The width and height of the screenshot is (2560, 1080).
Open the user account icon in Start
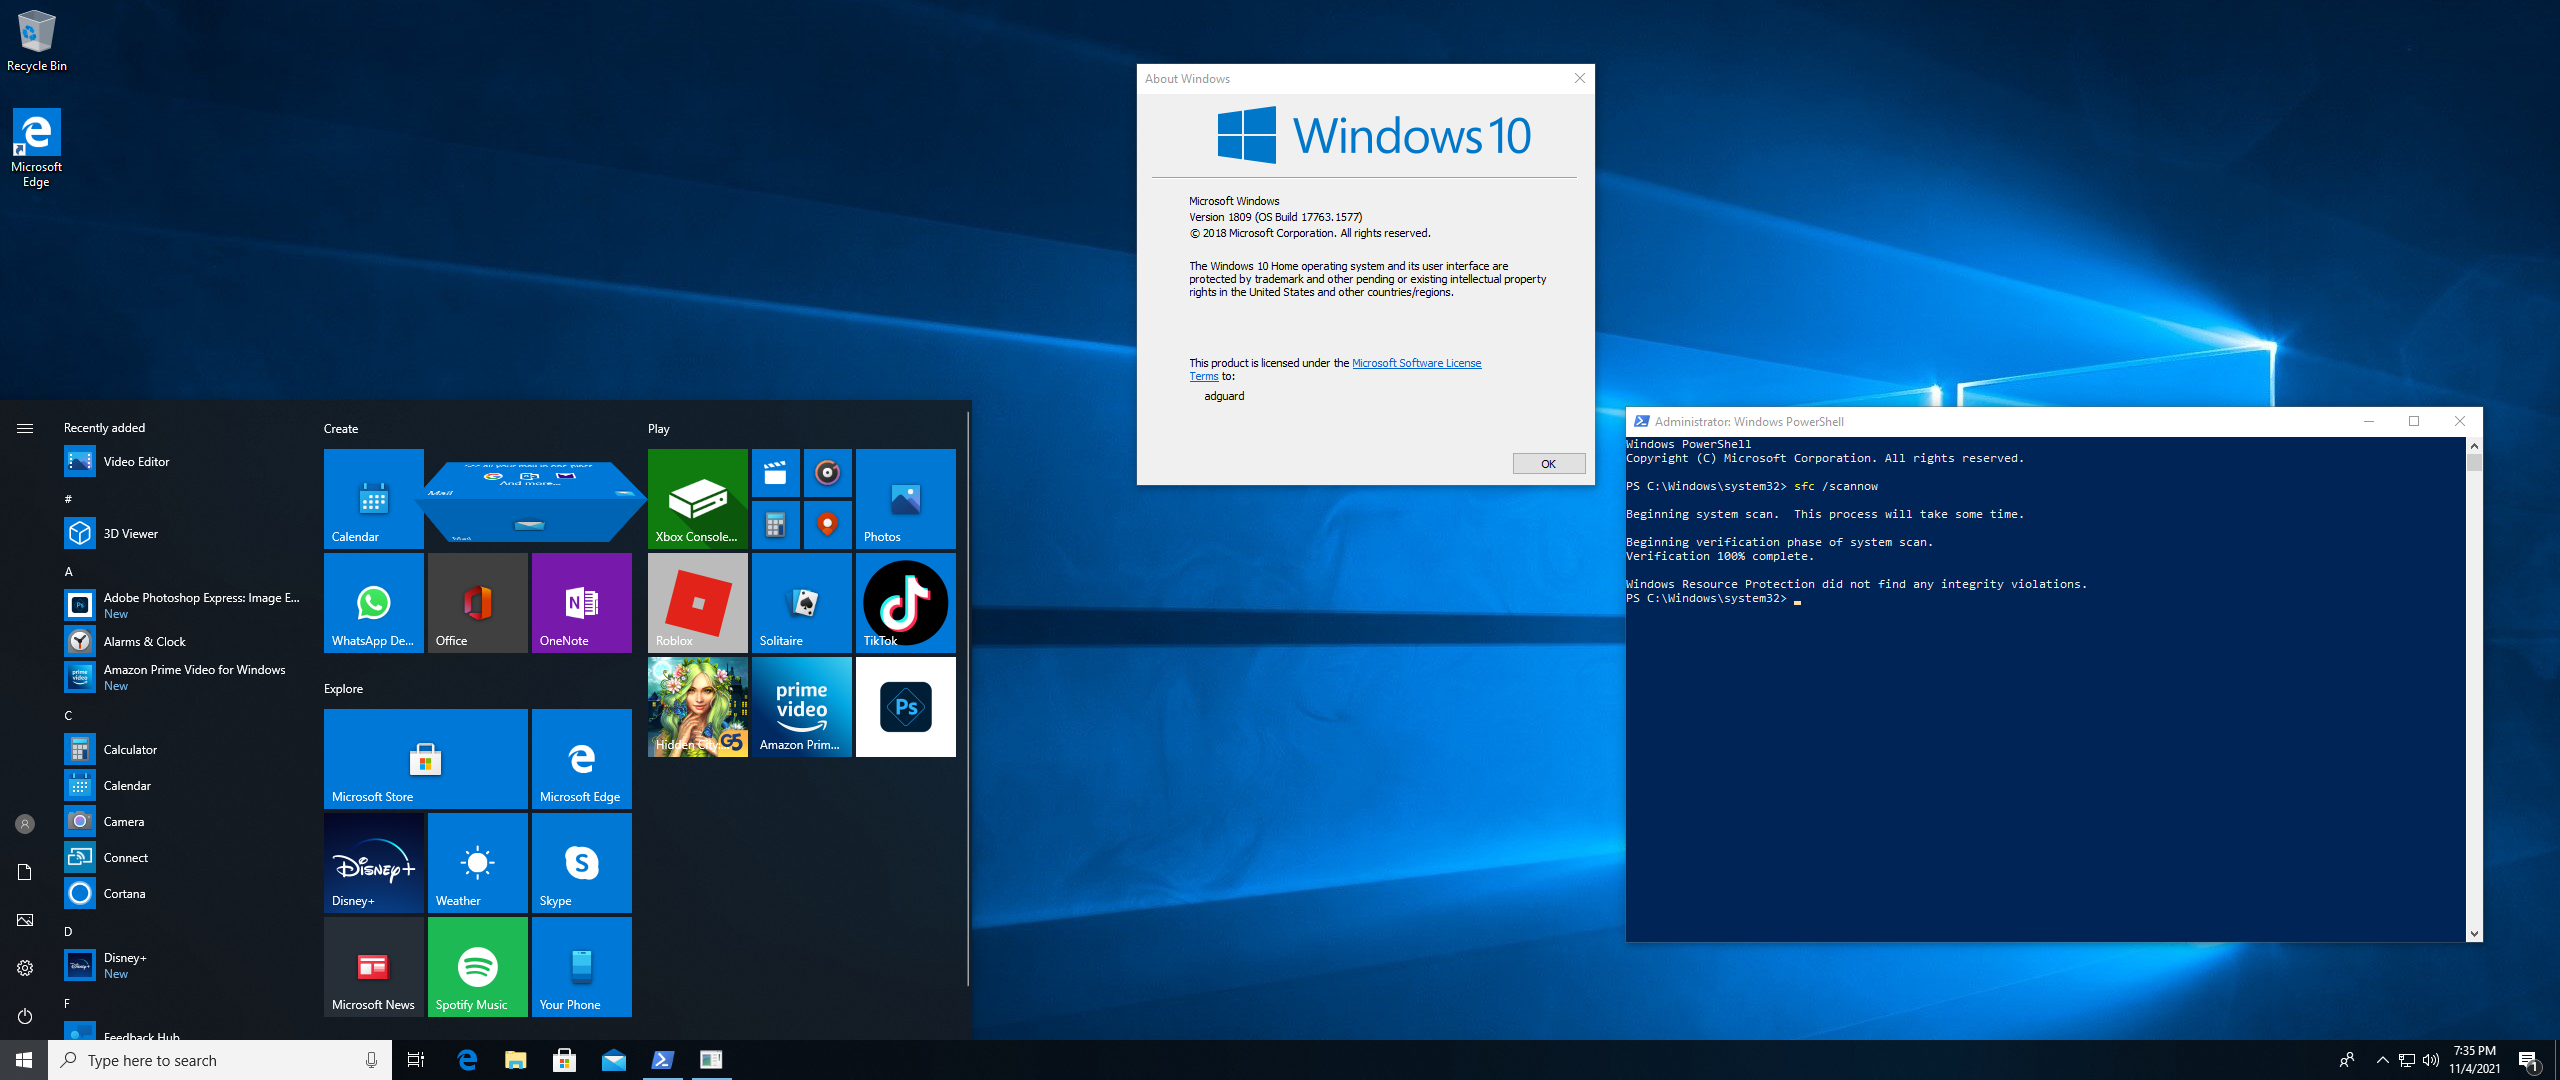tap(25, 824)
